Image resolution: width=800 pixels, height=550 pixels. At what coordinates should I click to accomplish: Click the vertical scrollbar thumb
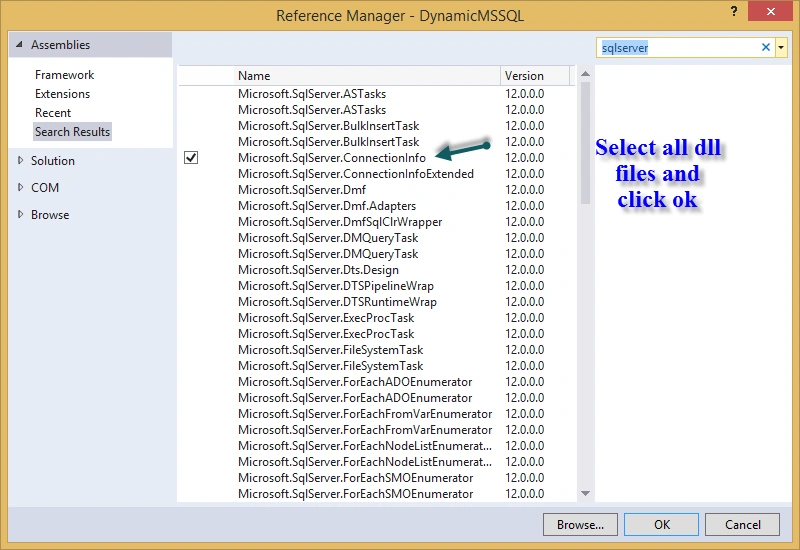click(x=585, y=143)
